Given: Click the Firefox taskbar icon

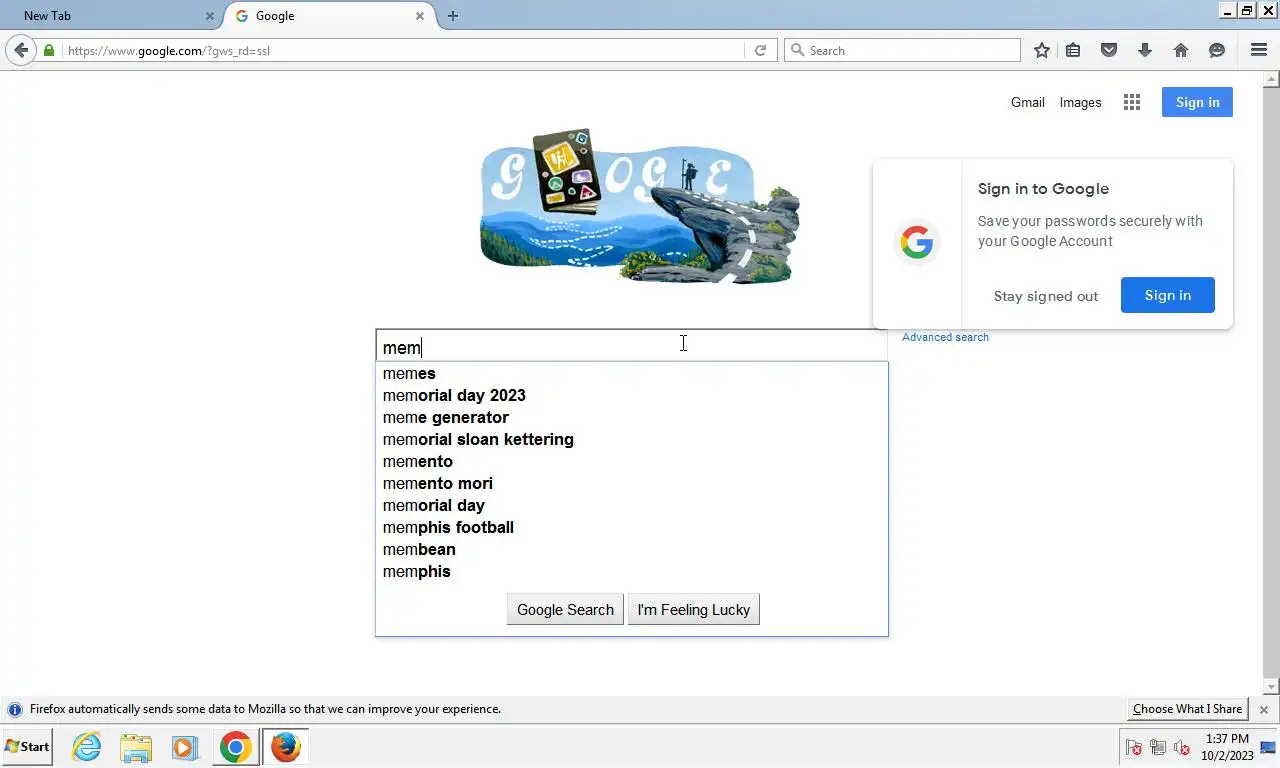Looking at the screenshot, I should [285, 747].
